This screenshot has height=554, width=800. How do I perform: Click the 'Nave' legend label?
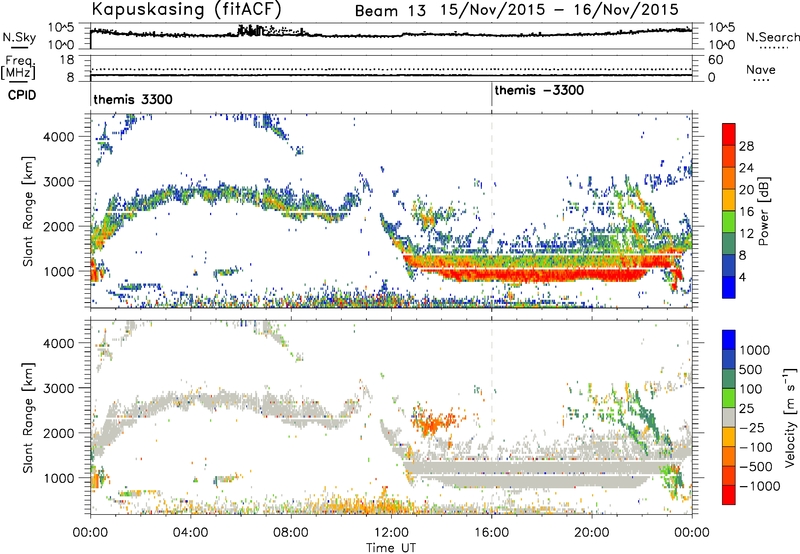click(x=760, y=69)
